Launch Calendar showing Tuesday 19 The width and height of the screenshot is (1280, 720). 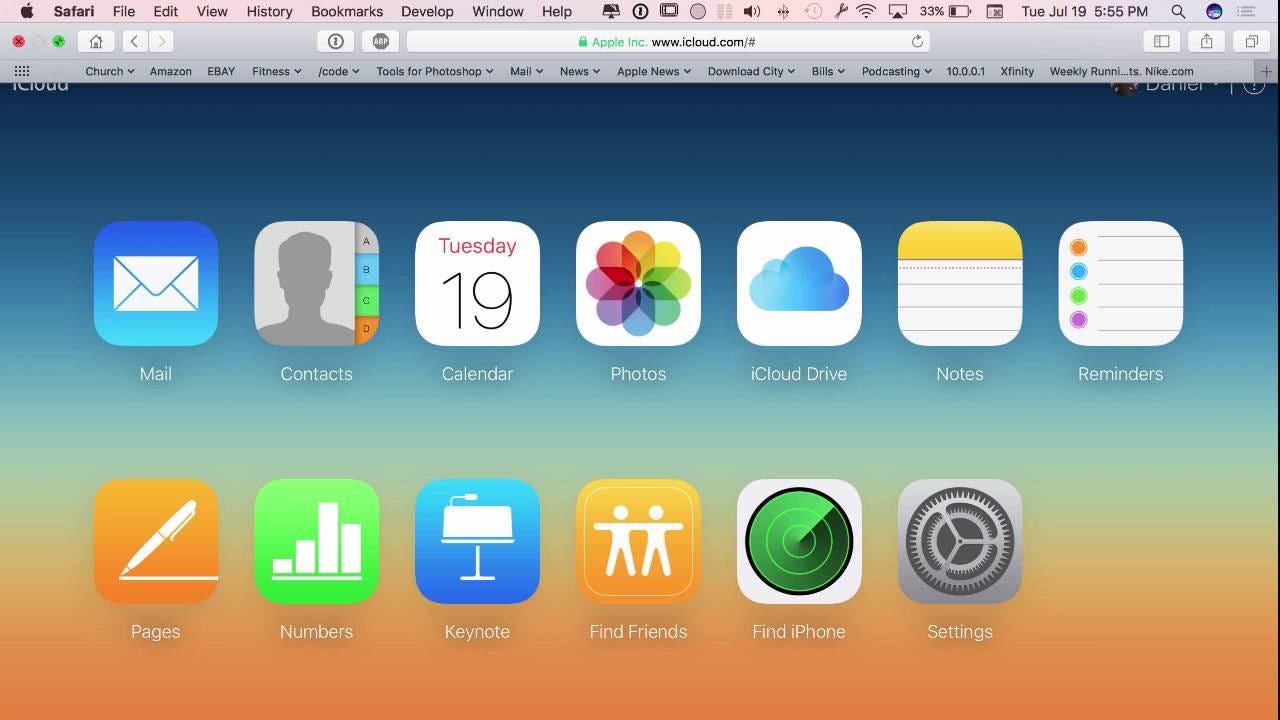pos(477,283)
